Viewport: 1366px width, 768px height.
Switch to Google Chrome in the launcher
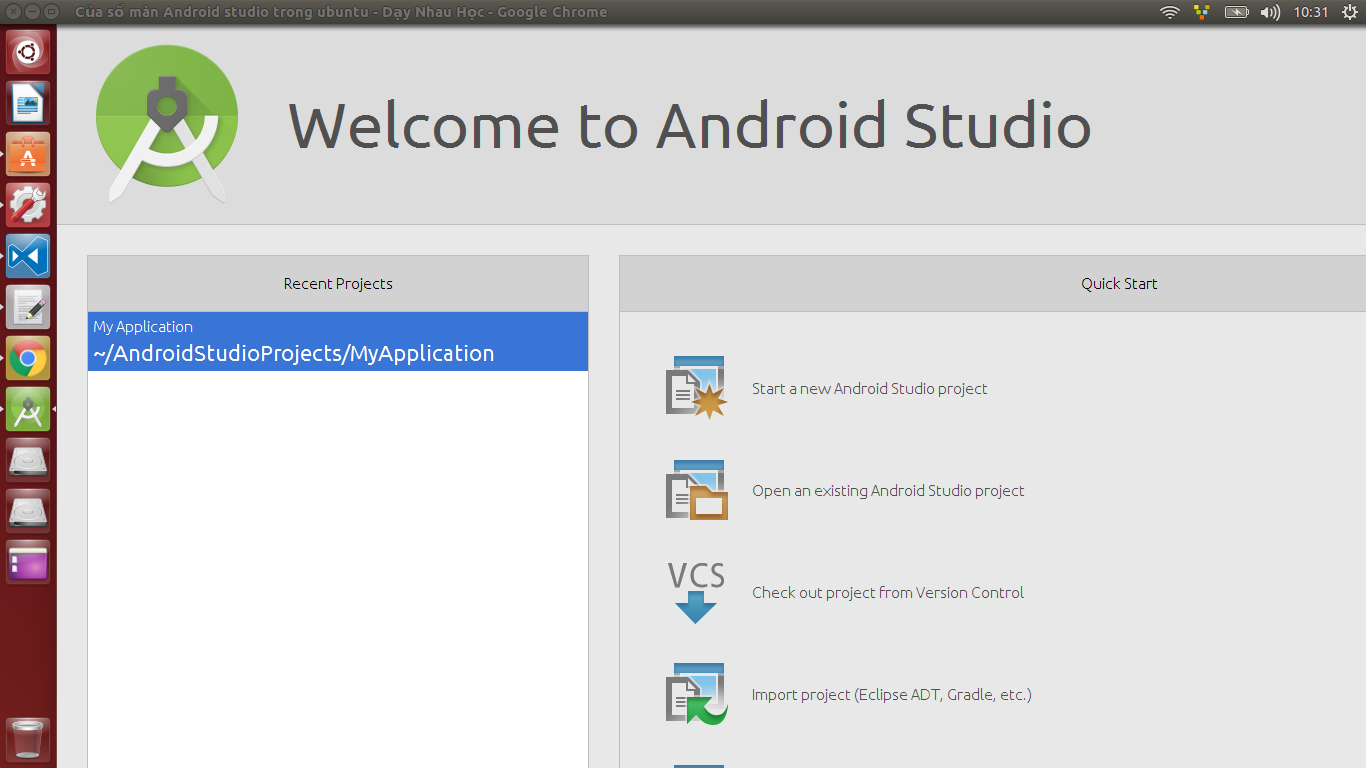click(28, 358)
